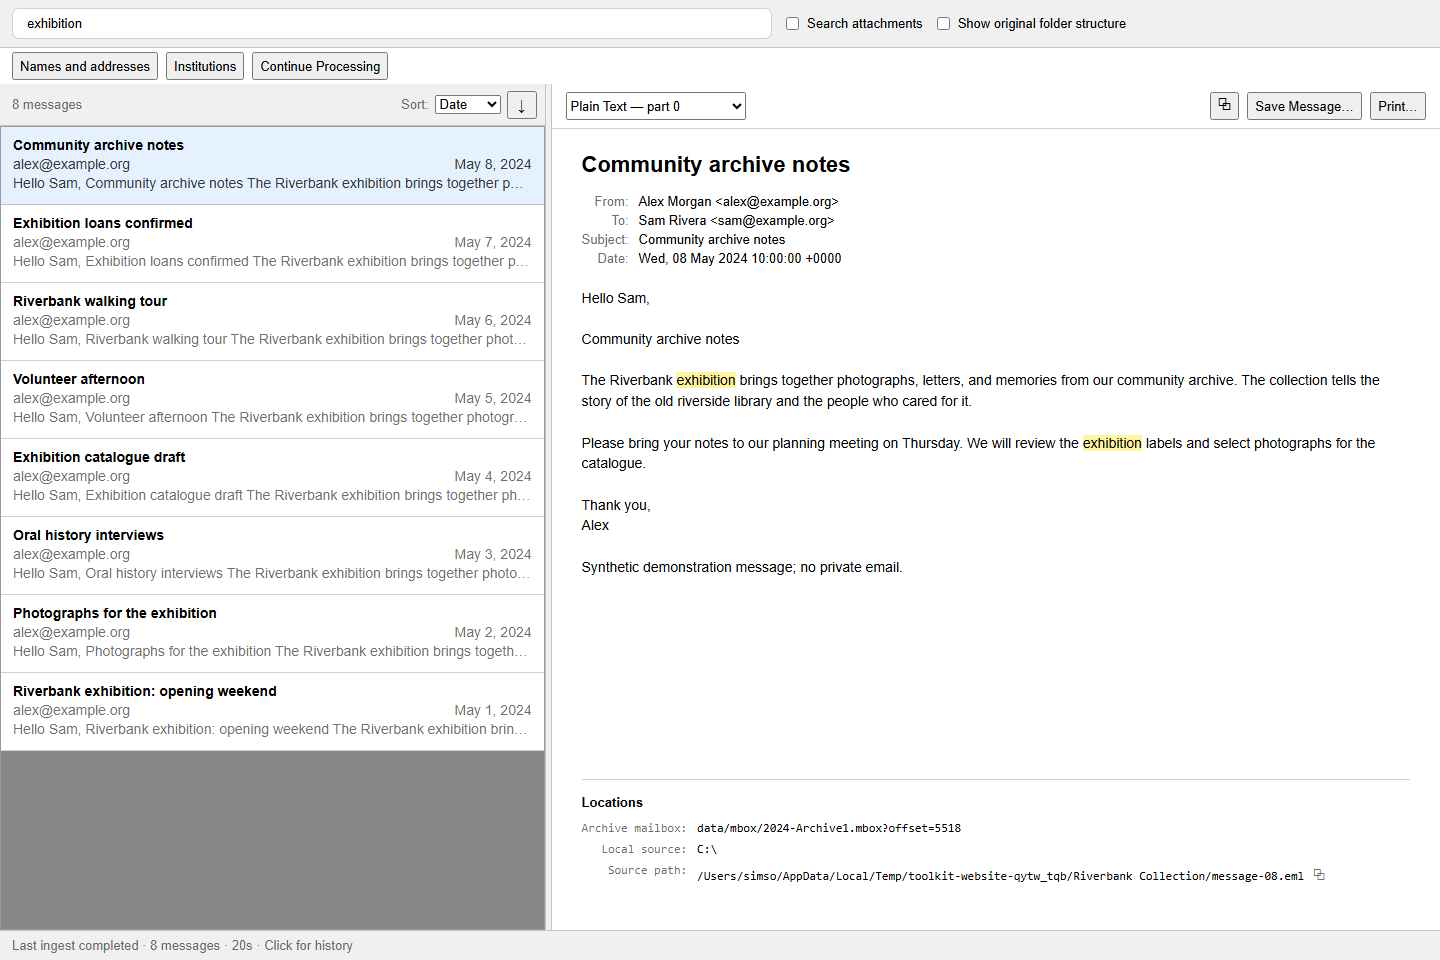Click the message-08.eml source path text
This screenshot has height=960, width=1440.
click(1000, 876)
